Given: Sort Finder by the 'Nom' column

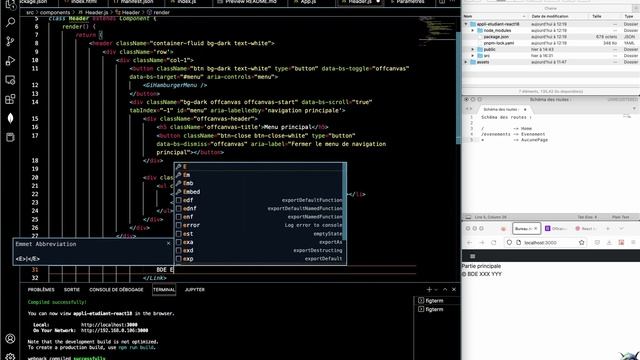Looking at the screenshot, I should 495,16.
